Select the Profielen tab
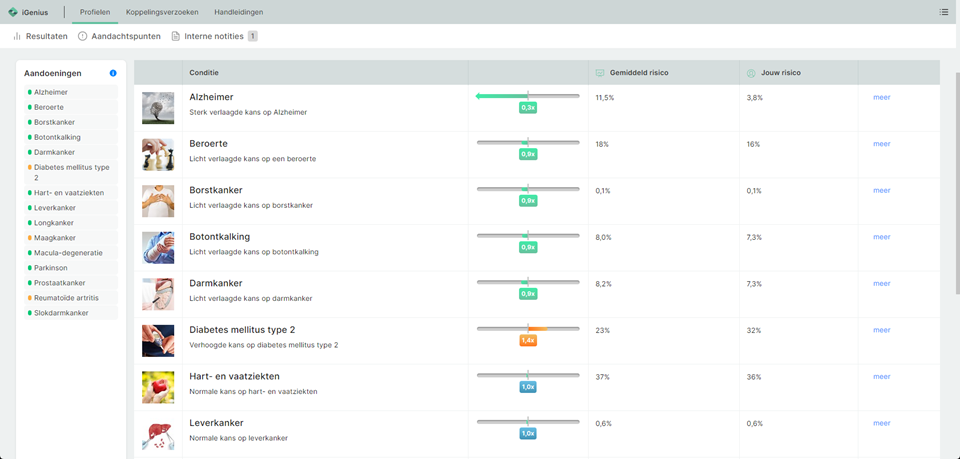The height and width of the screenshot is (459, 960). tap(95, 12)
